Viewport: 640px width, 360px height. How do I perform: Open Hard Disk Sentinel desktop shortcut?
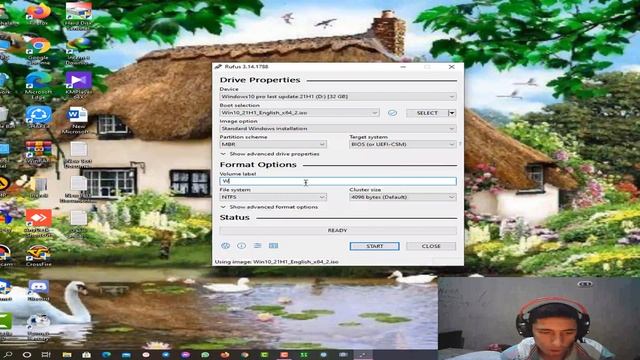tap(78, 16)
